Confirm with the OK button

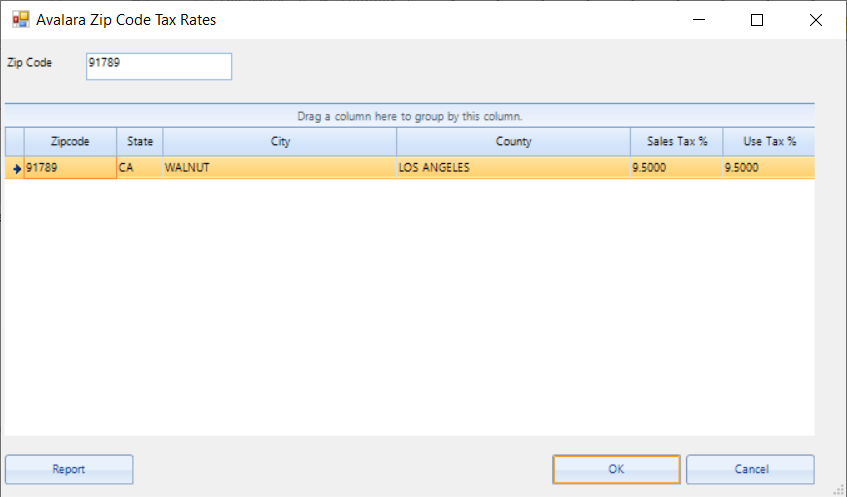(616, 469)
